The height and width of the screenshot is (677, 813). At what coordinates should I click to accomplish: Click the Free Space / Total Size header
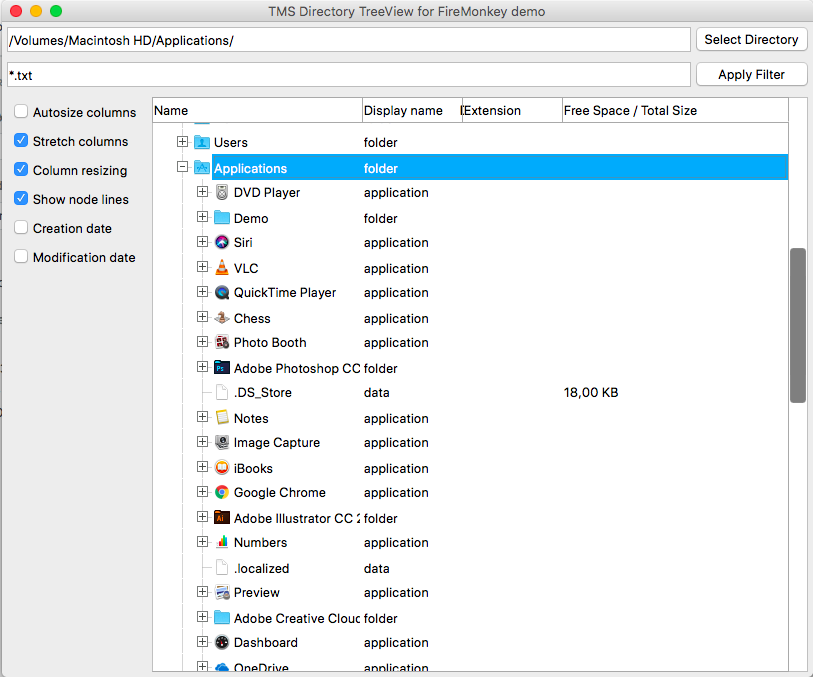pyautogui.click(x=675, y=110)
